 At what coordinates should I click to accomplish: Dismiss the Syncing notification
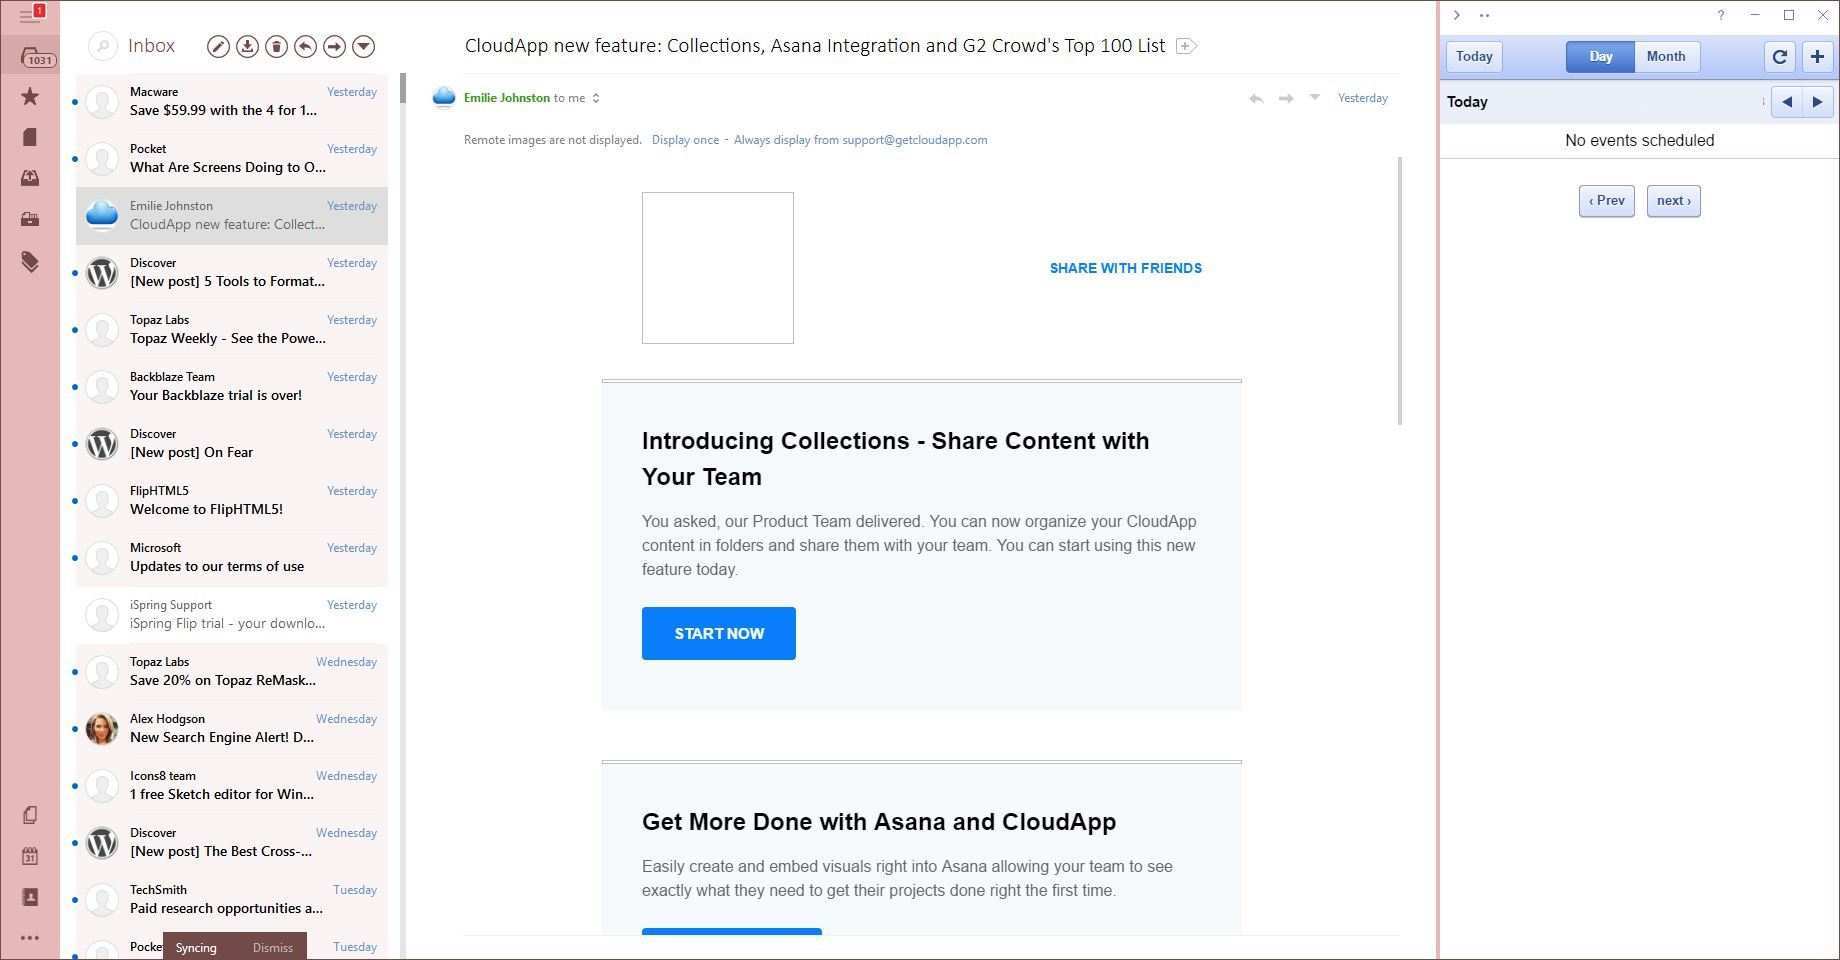(x=273, y=947)
